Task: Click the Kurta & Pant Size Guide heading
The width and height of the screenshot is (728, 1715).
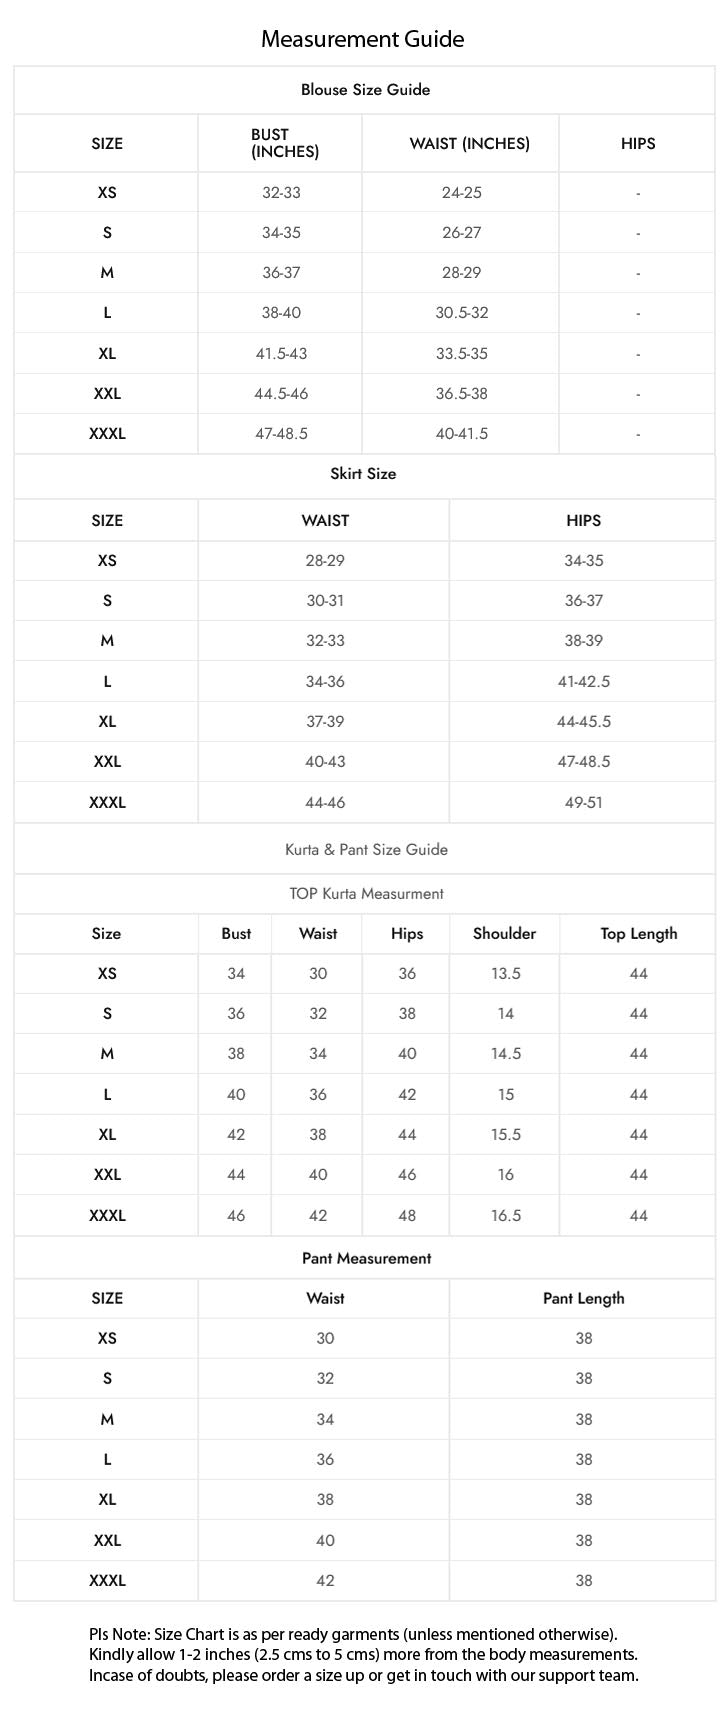Action: pos(366,849)
